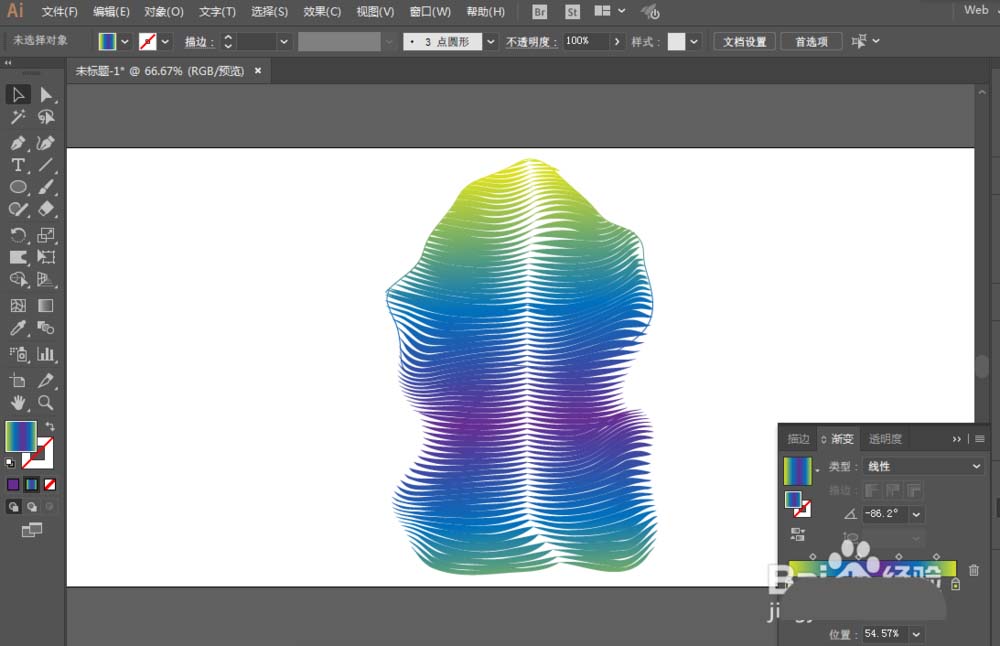Select the Symbol Sprayer tool
The image size is (1000, 646).
click(x=18, y=354)
